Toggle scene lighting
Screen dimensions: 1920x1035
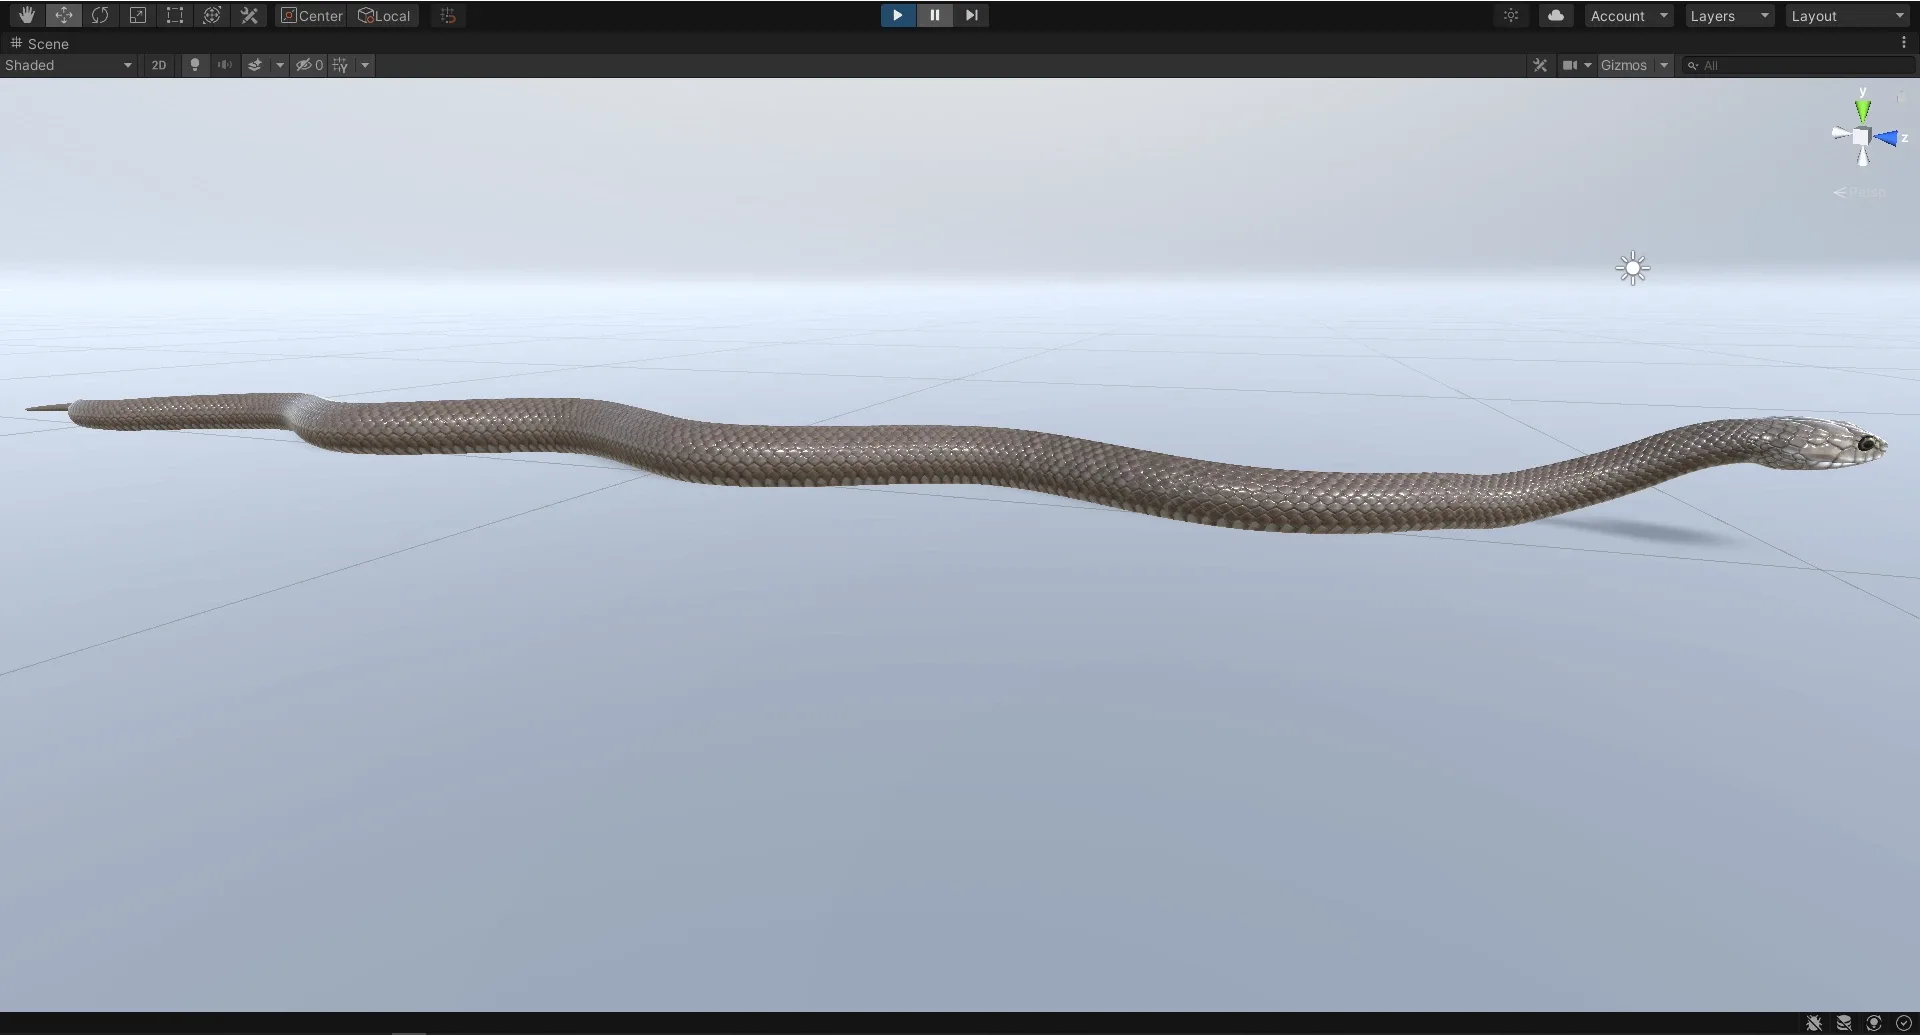194,65
